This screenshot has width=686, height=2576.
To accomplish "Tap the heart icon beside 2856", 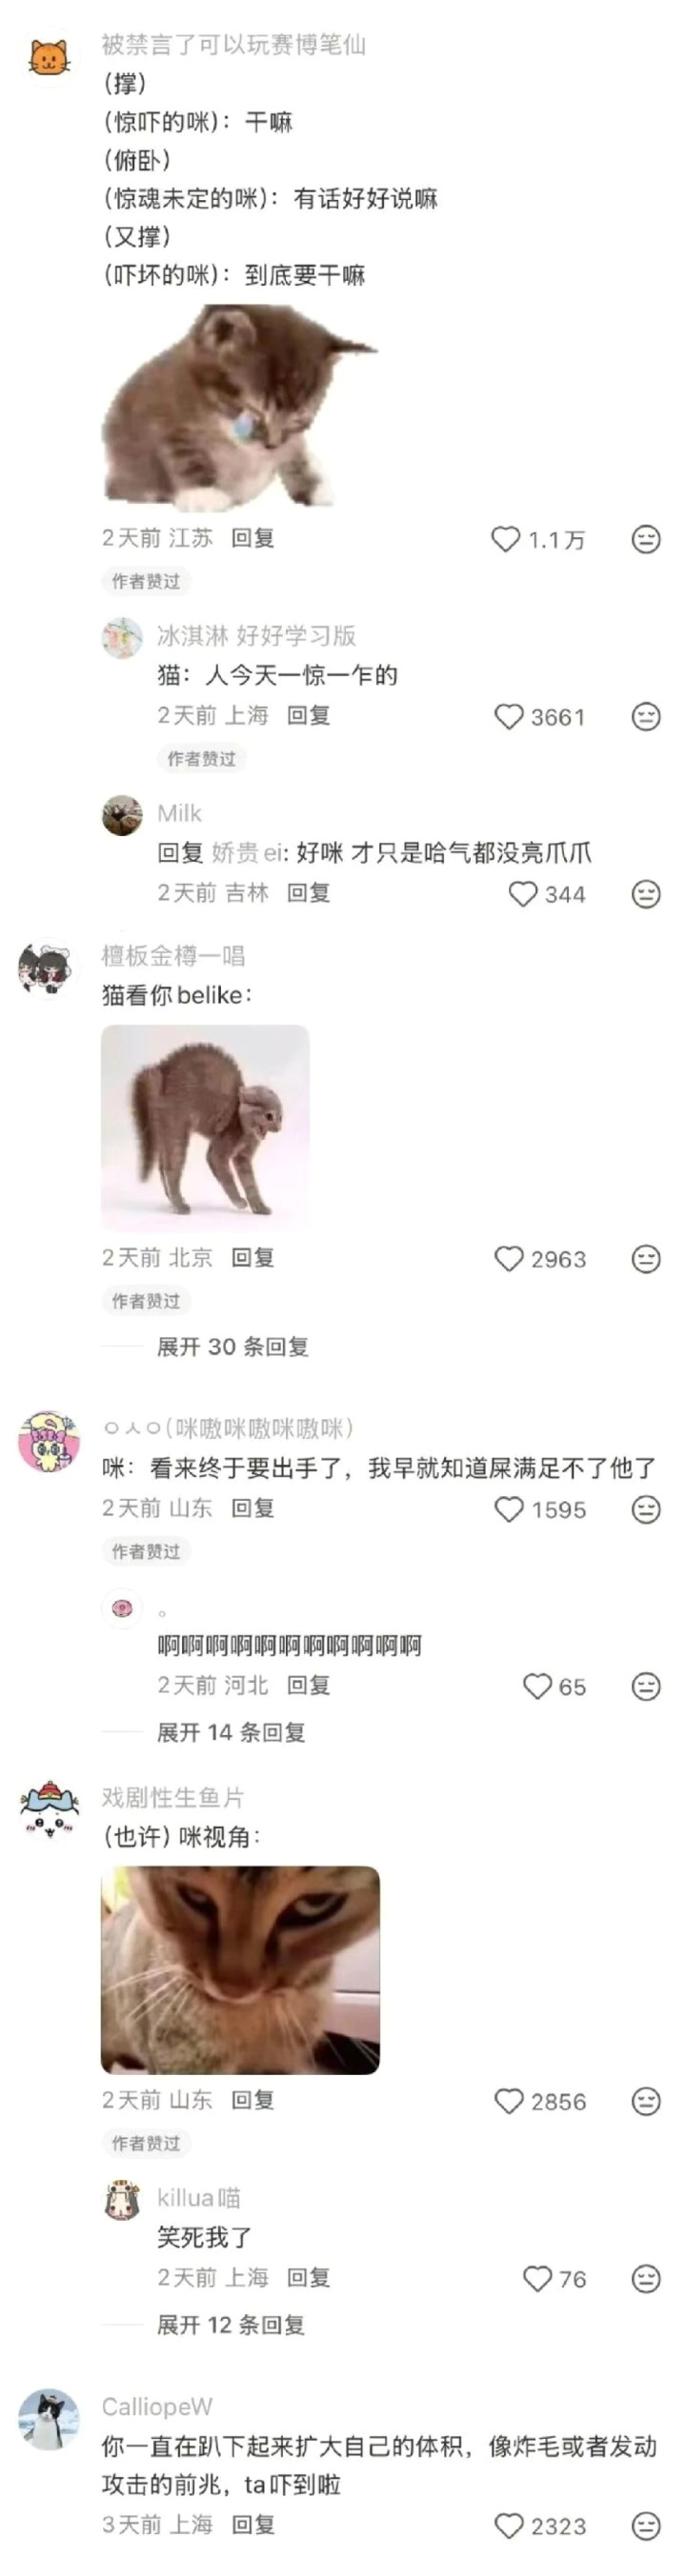I will pyautogui.click(x=509, y=2101).
